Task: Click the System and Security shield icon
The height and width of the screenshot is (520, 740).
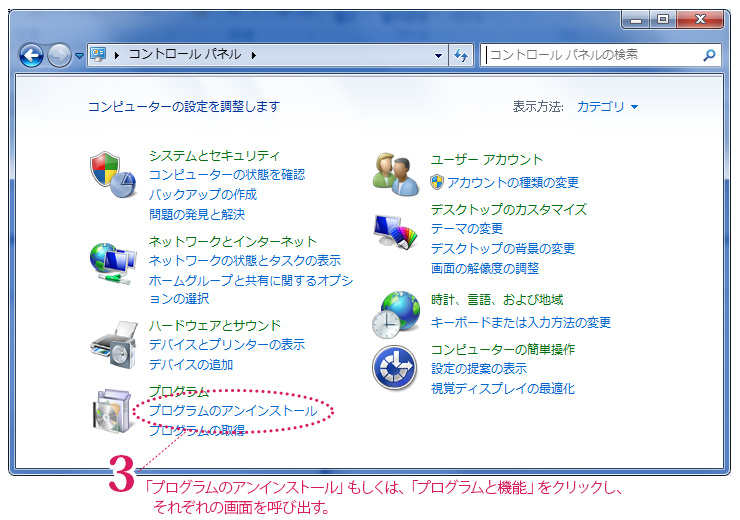Action: [112, 174]
